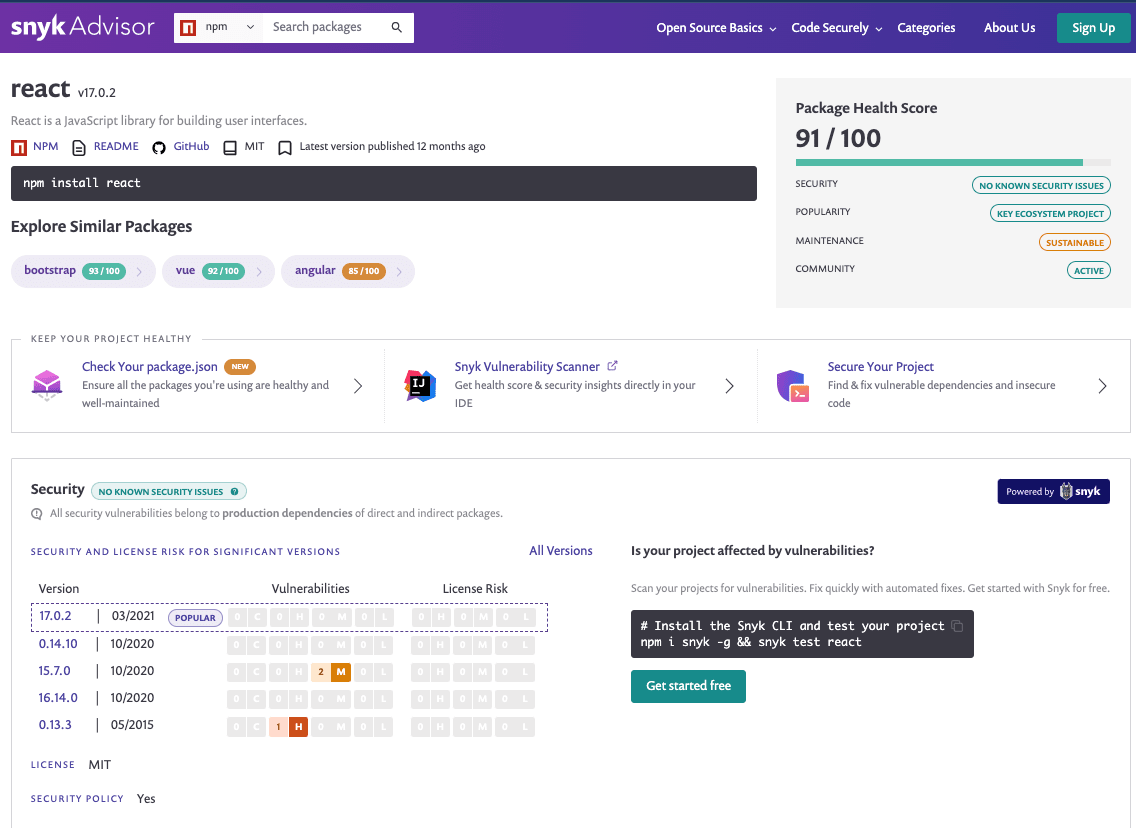This screenshot has width=1136, height=828.
Task: Click the shield terminal icon
Action: point(793,385)
